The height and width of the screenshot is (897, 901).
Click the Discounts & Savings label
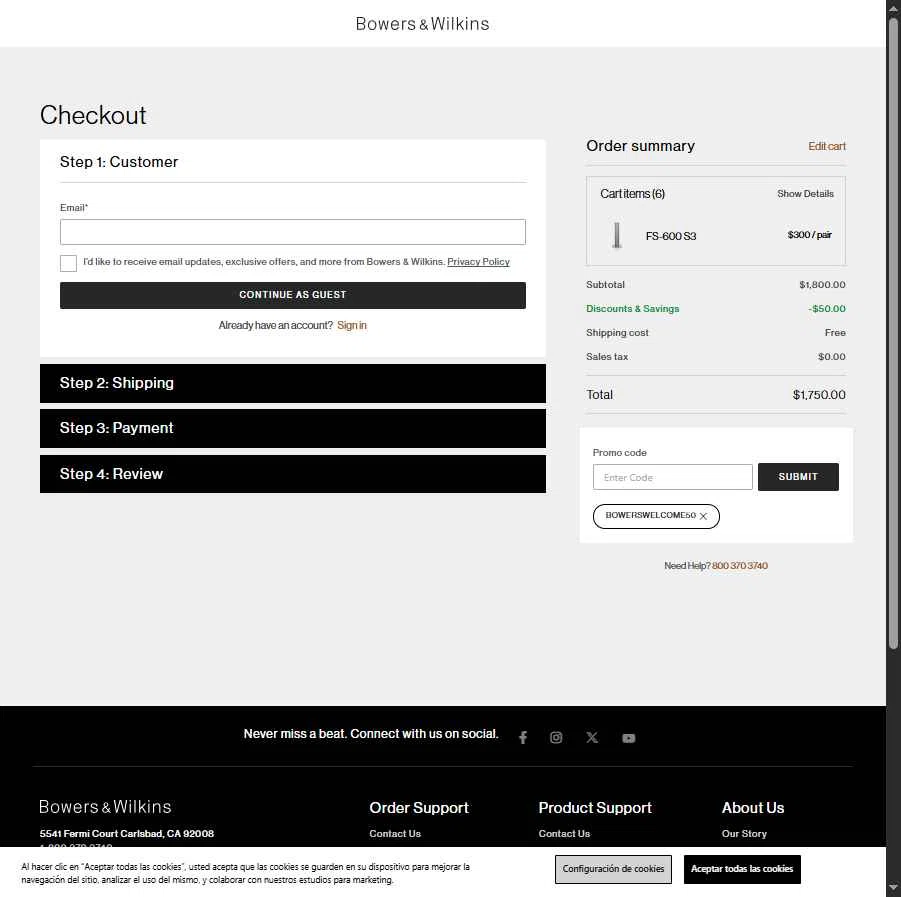[632, 309]
